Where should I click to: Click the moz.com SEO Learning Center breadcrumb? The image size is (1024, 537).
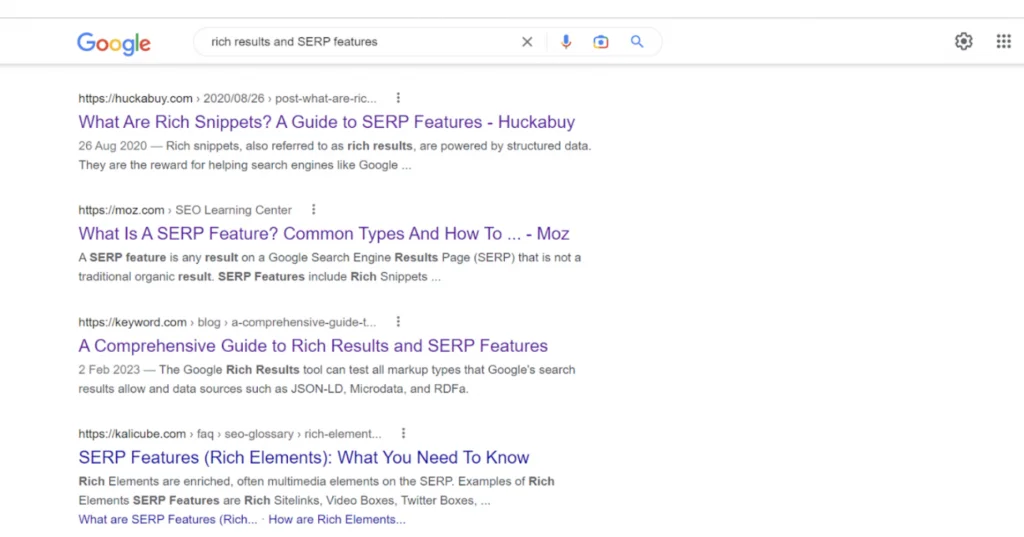click(185, 210)
